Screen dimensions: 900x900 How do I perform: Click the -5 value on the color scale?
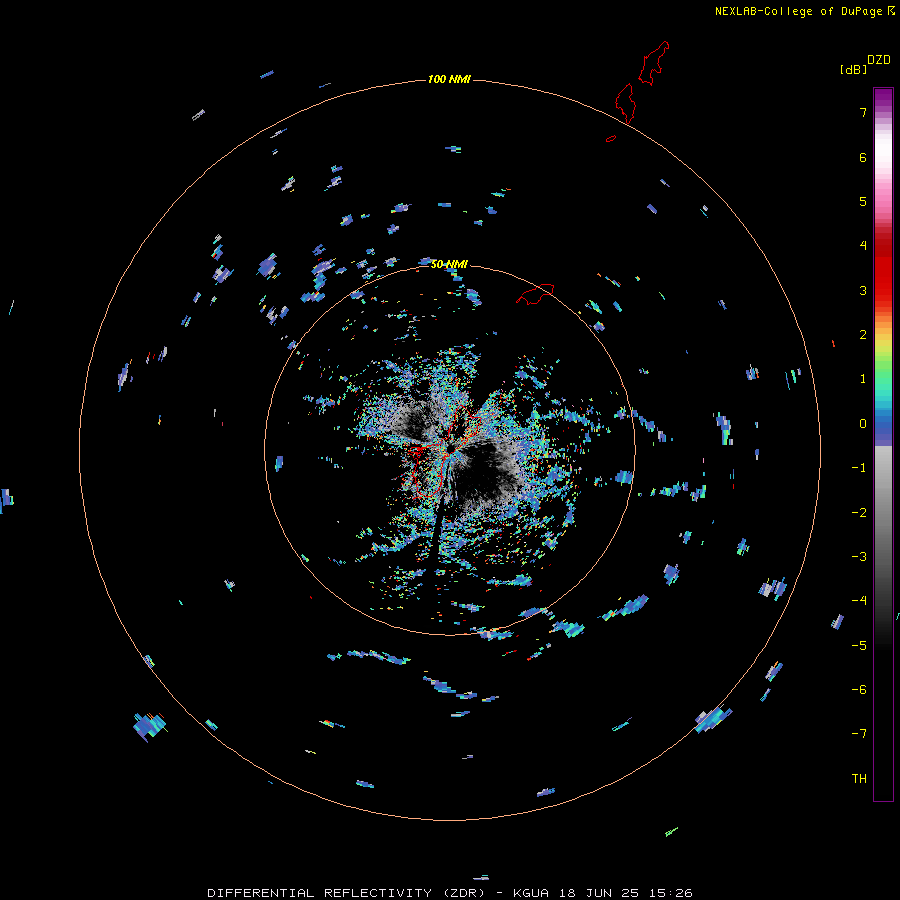pyautogui.click(x=859, y=646)
